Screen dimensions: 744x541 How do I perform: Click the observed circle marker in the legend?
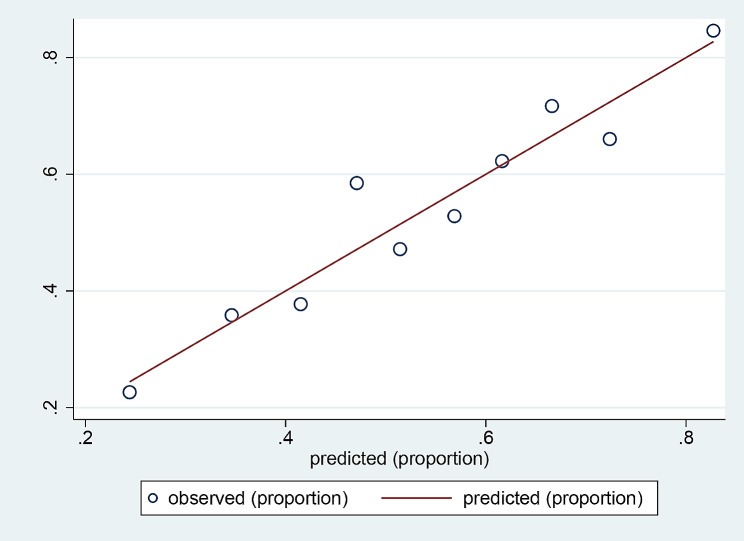(153, 498)
